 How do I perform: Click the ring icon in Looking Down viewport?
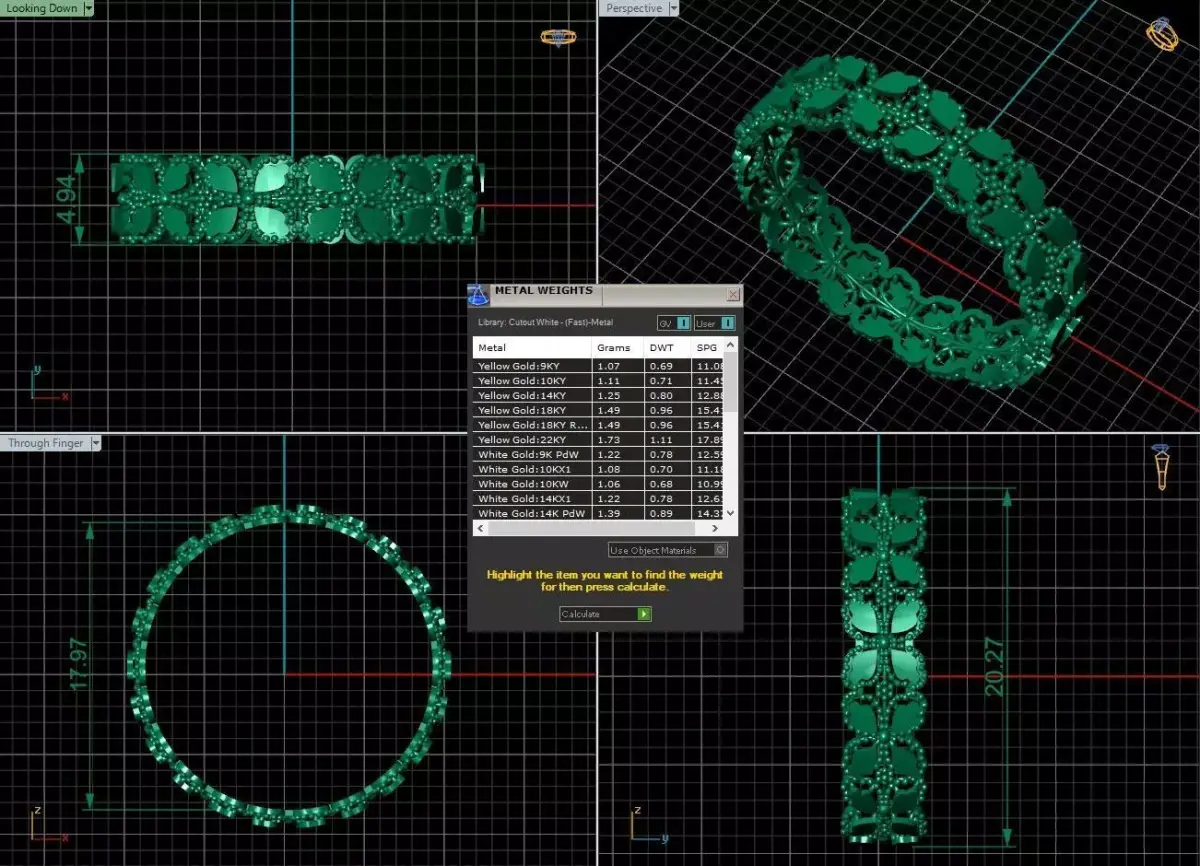(558, 37)
